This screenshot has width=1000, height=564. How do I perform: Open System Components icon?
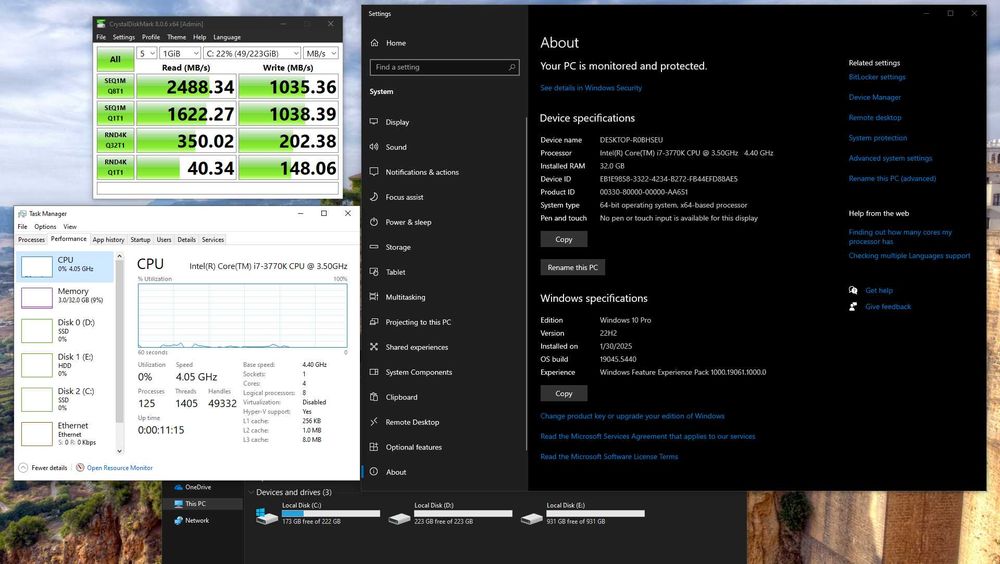[x=374, y=372]
